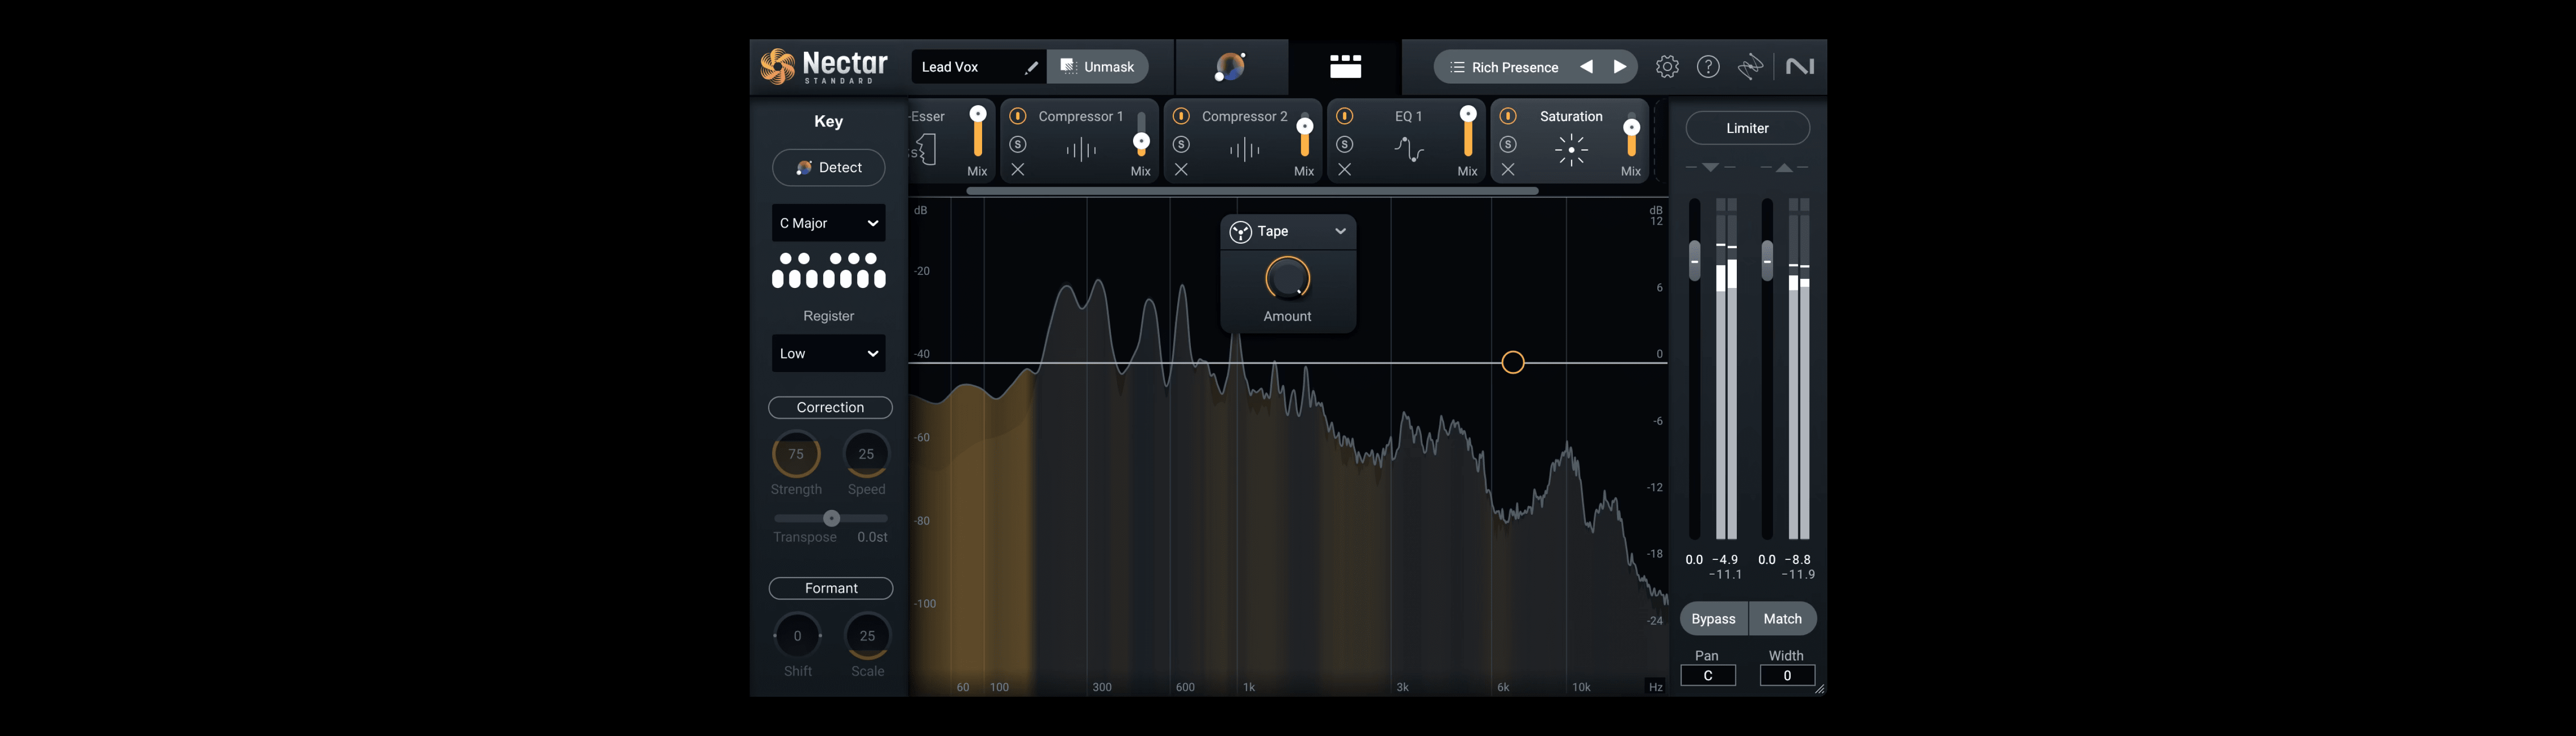
Task: Click the Width value field
Action: (1786, 675)
